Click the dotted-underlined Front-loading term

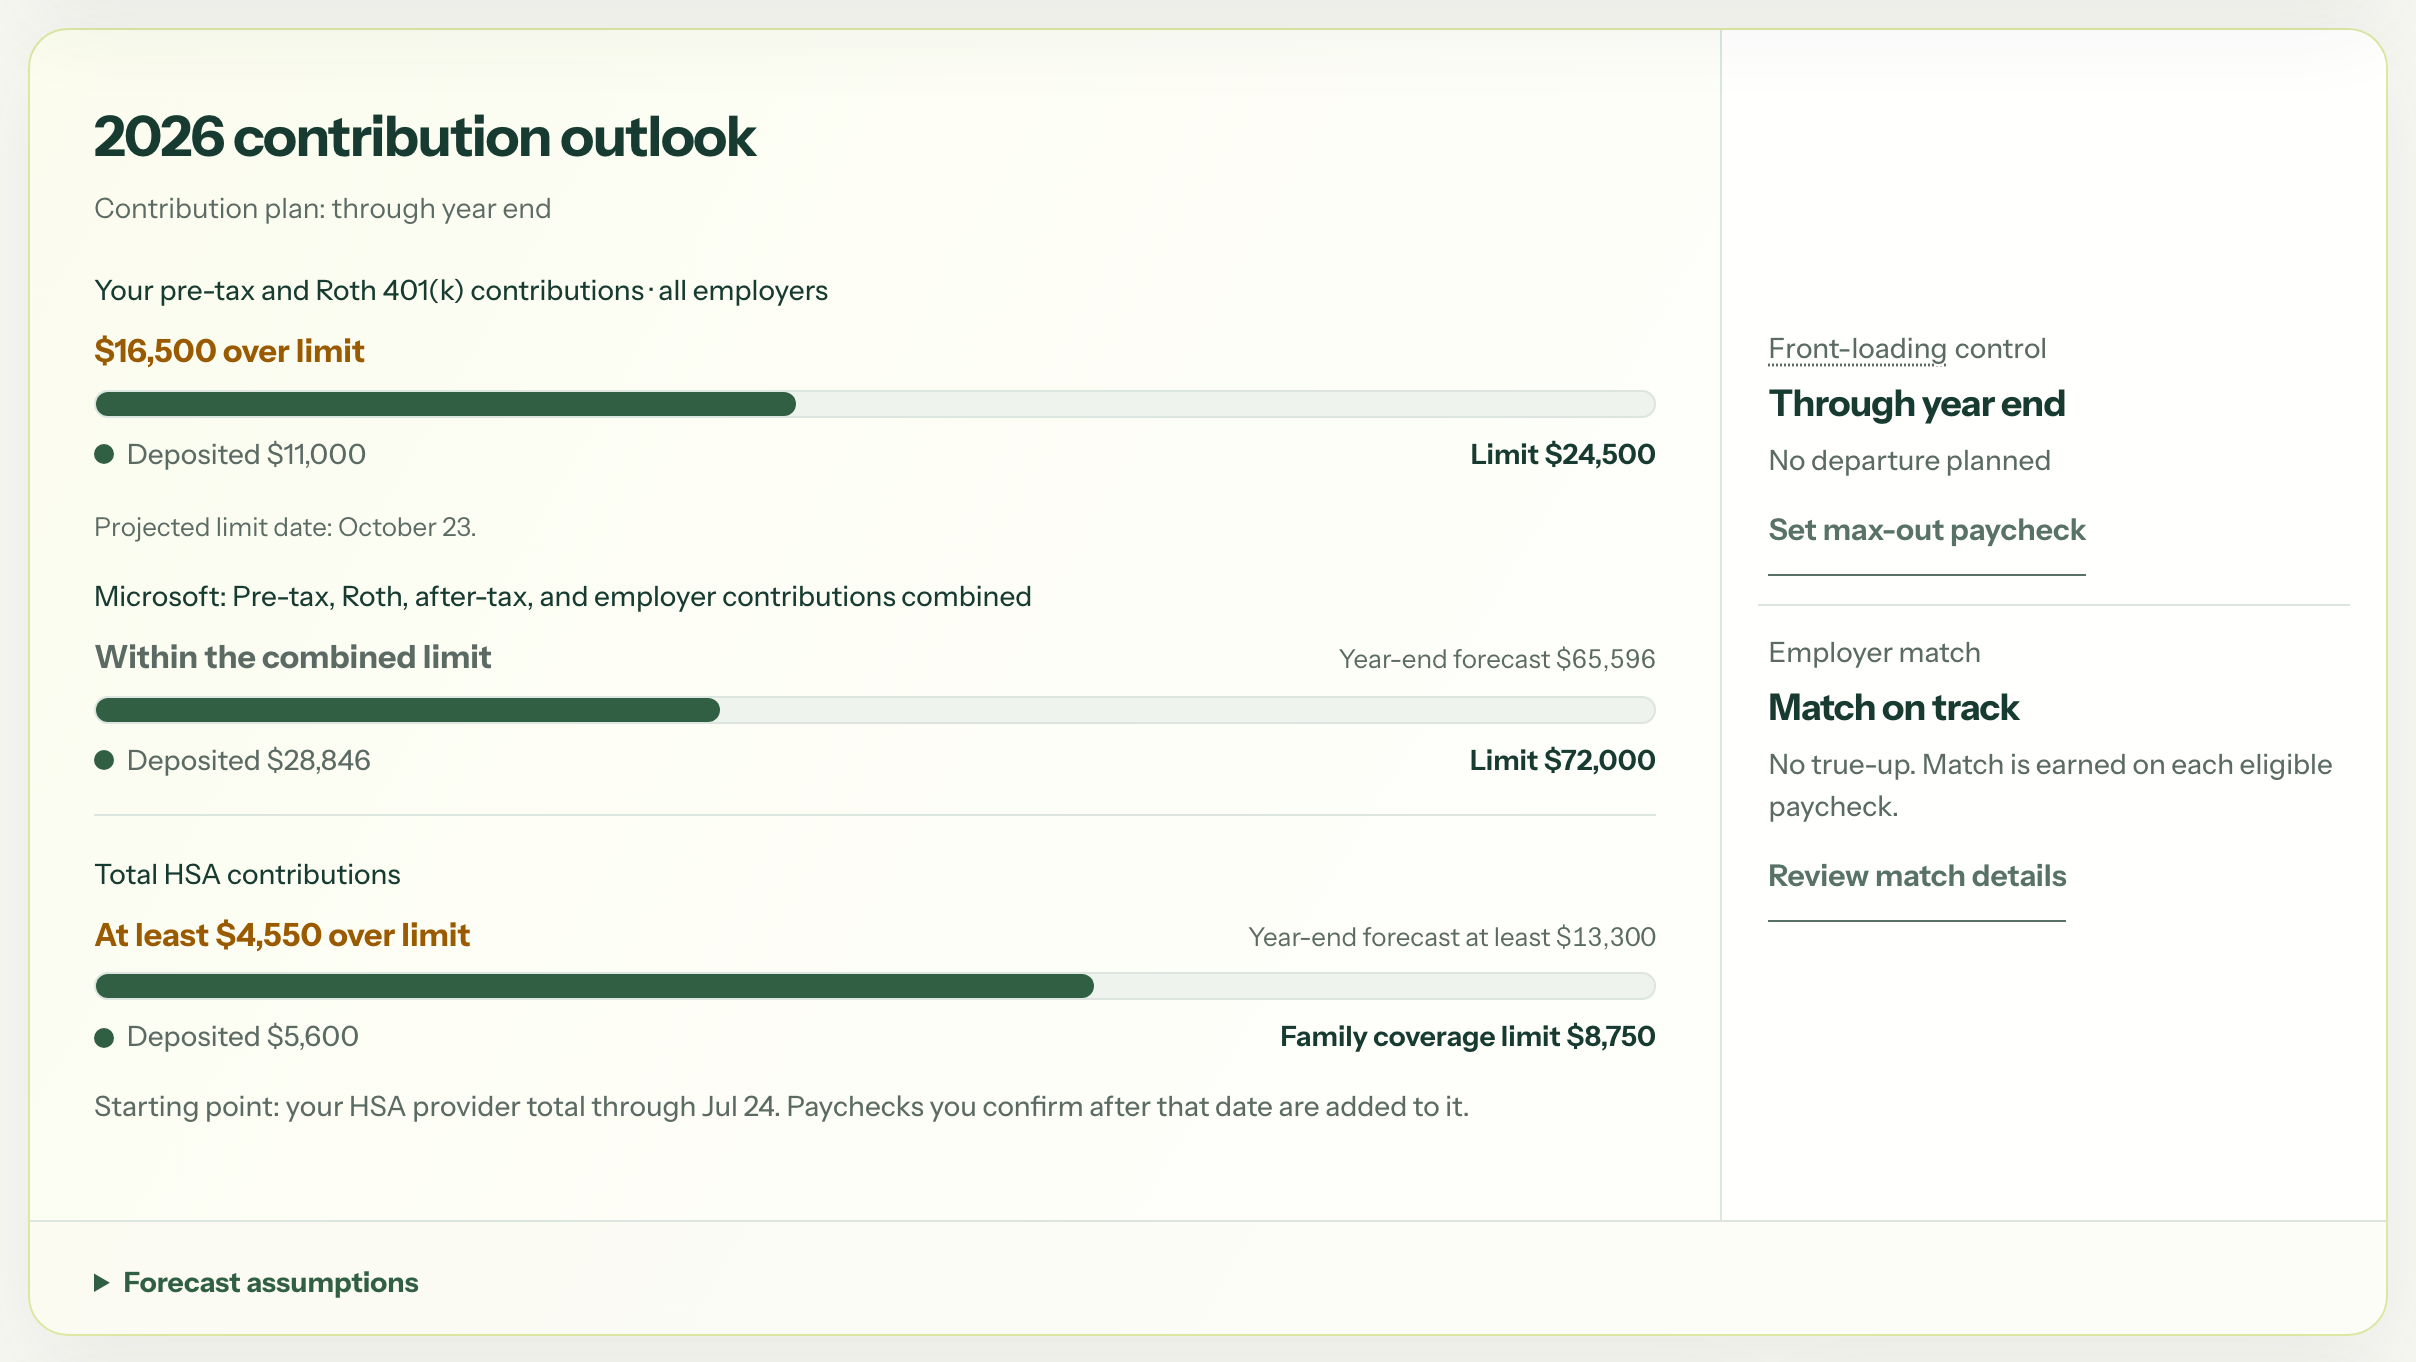pos(1857,349)
